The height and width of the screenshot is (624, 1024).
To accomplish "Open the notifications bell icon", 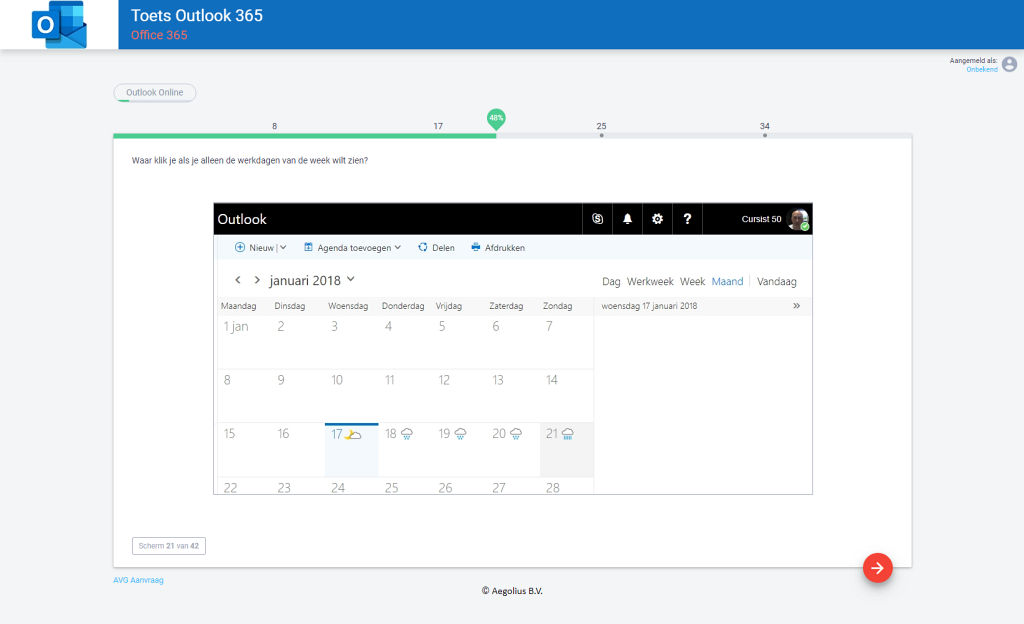I will 628,219.
